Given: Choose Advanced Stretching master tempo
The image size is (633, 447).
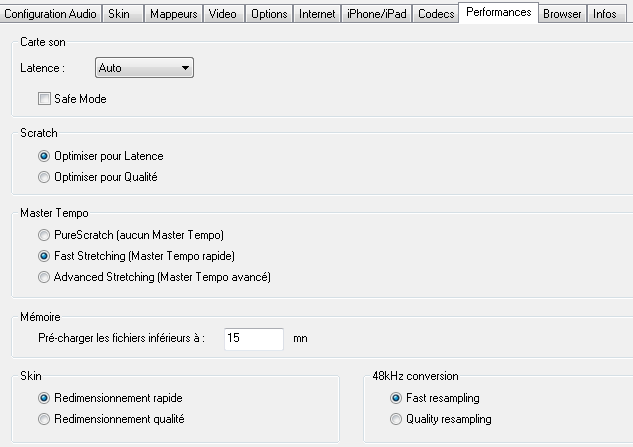Looking at the screenshot, I should point(44,277).
